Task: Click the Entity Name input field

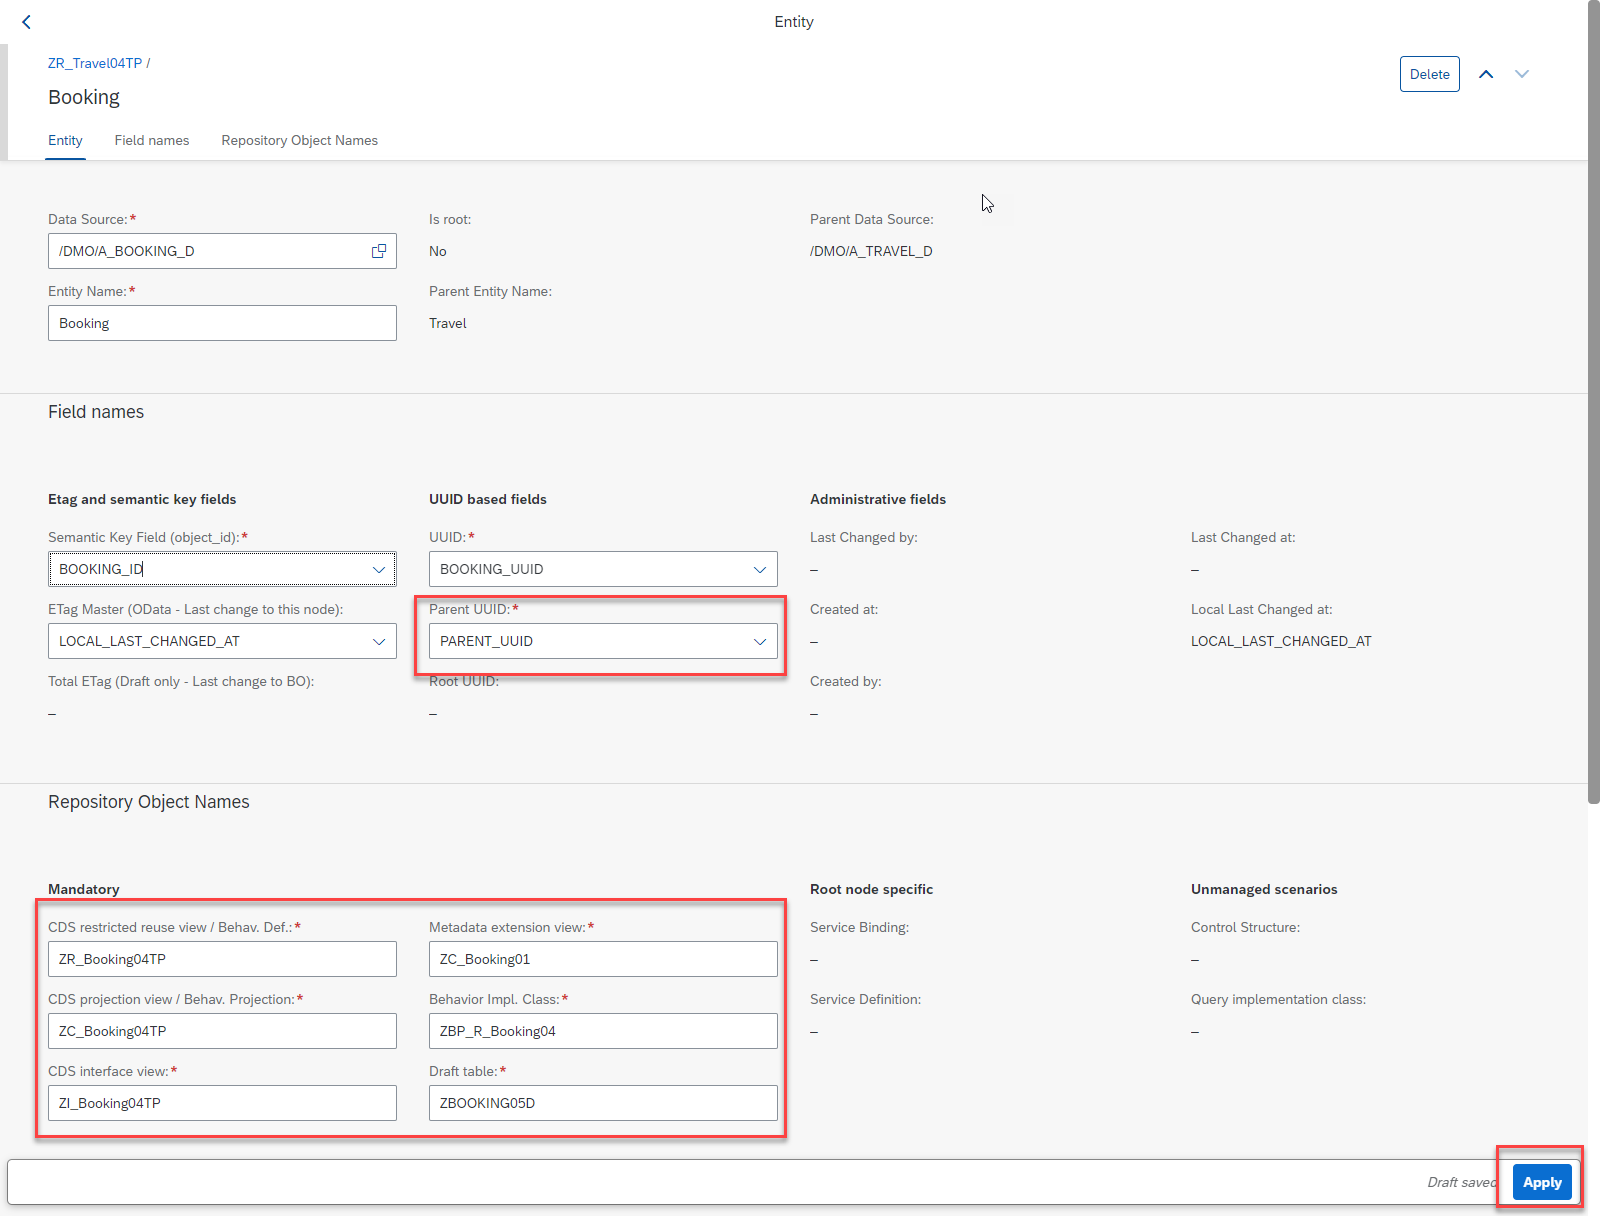Action: coord(222,323)
